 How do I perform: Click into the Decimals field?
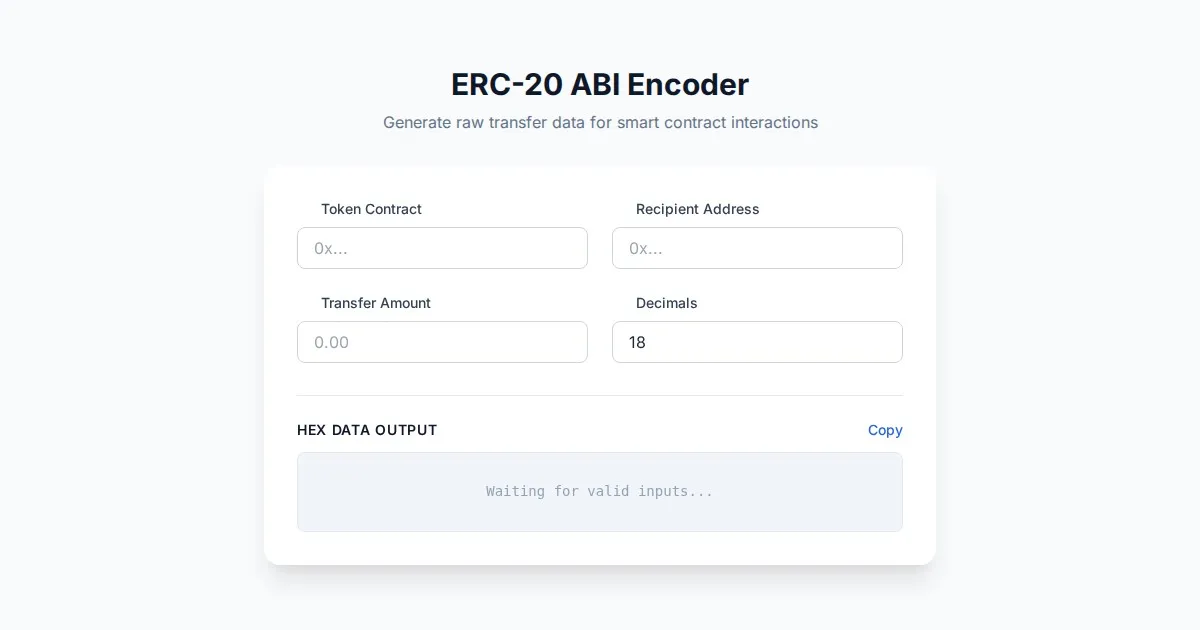757,342
